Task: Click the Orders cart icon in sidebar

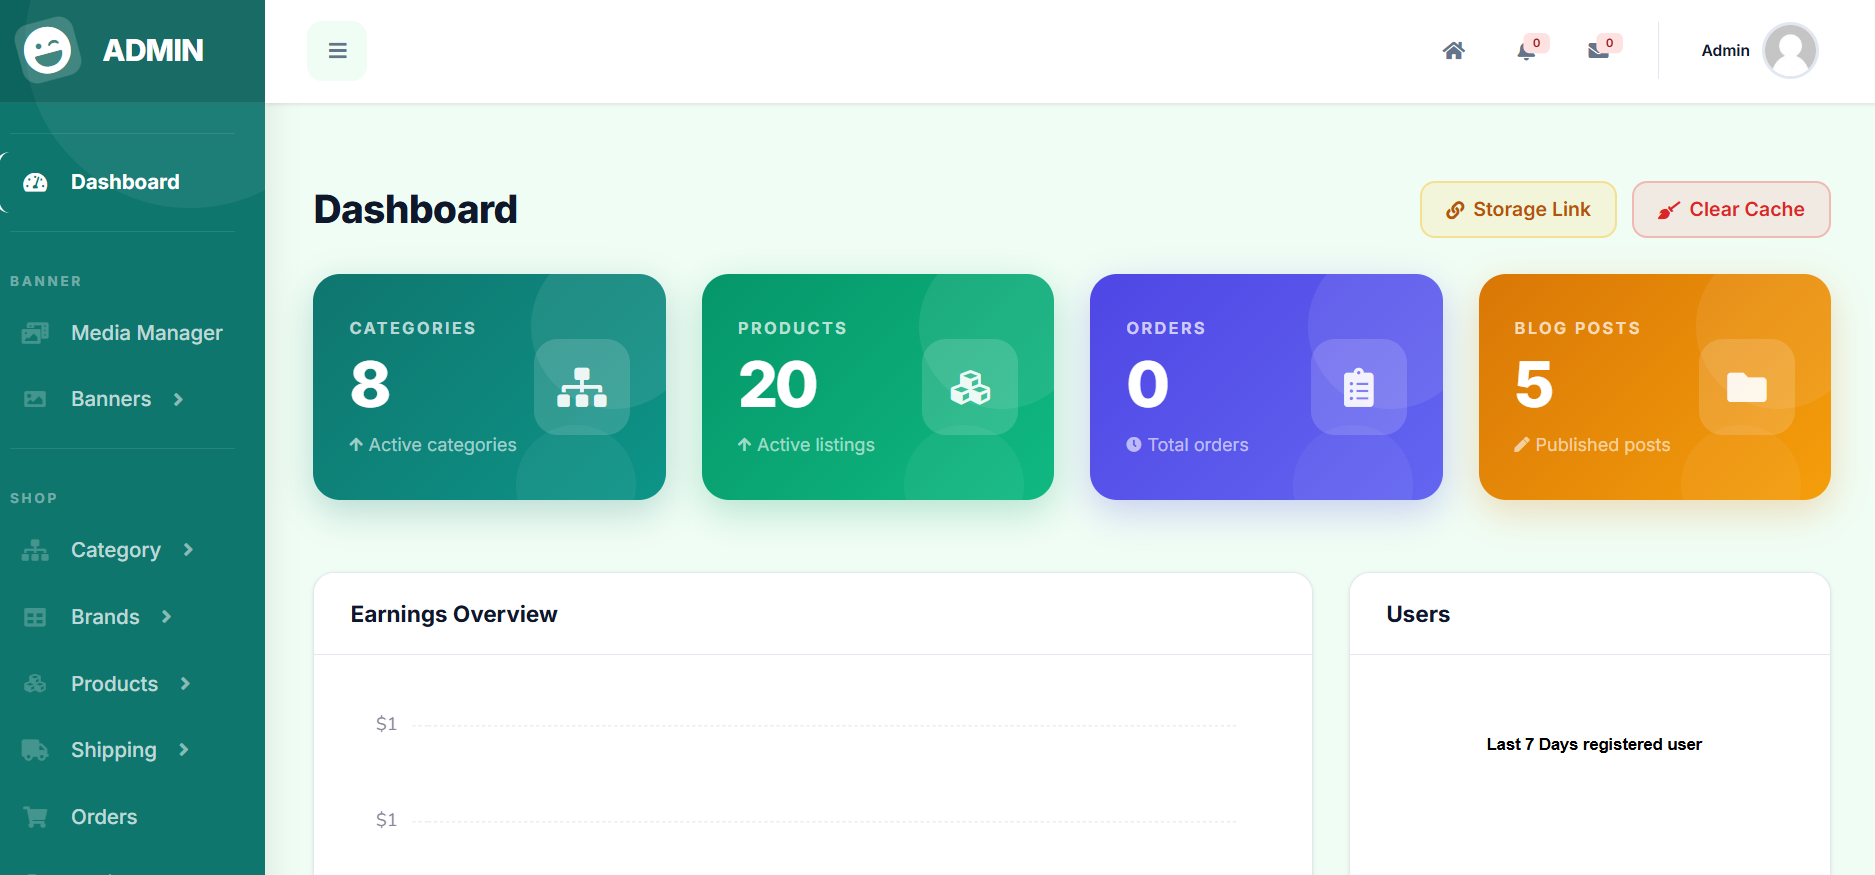Action: tap(35, 817)
